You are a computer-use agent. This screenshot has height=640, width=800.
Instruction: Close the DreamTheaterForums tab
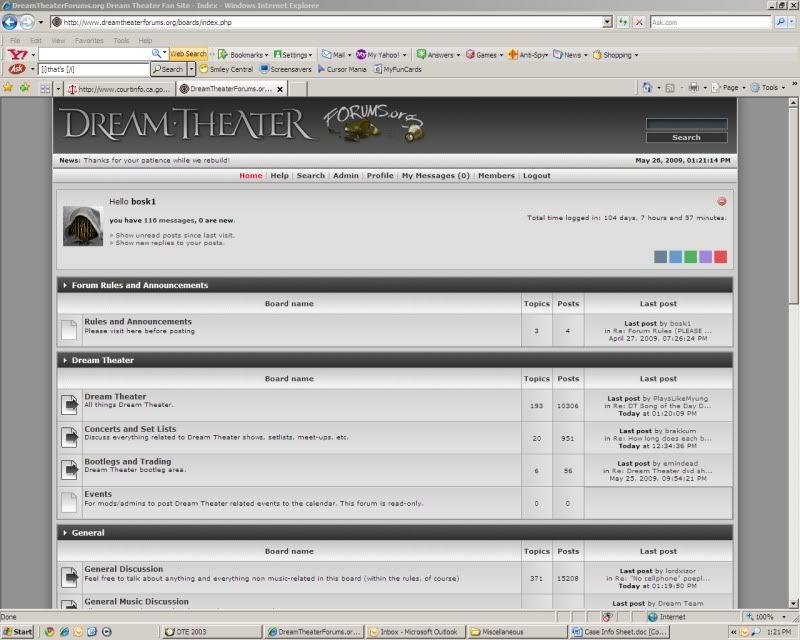click(280, 89)
